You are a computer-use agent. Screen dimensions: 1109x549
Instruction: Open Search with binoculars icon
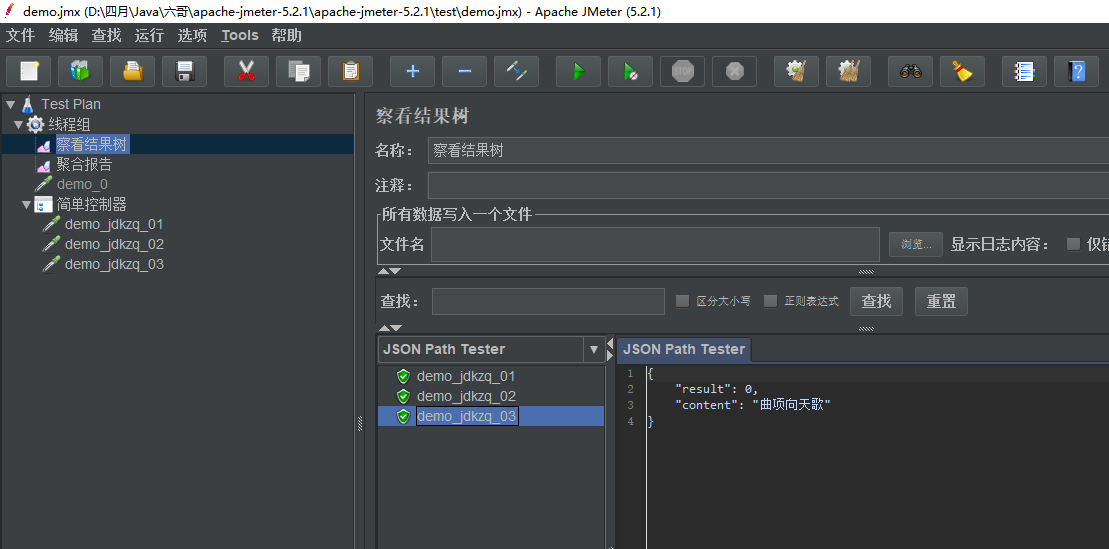(910, 71)
